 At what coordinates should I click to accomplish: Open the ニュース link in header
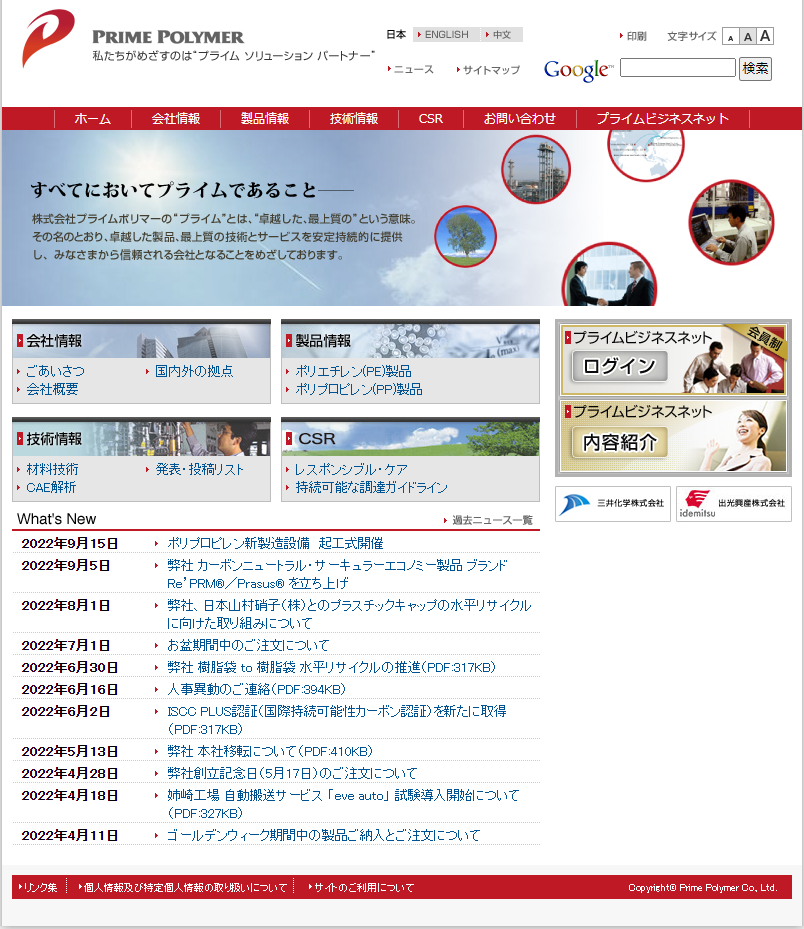[x=411, y=69]
